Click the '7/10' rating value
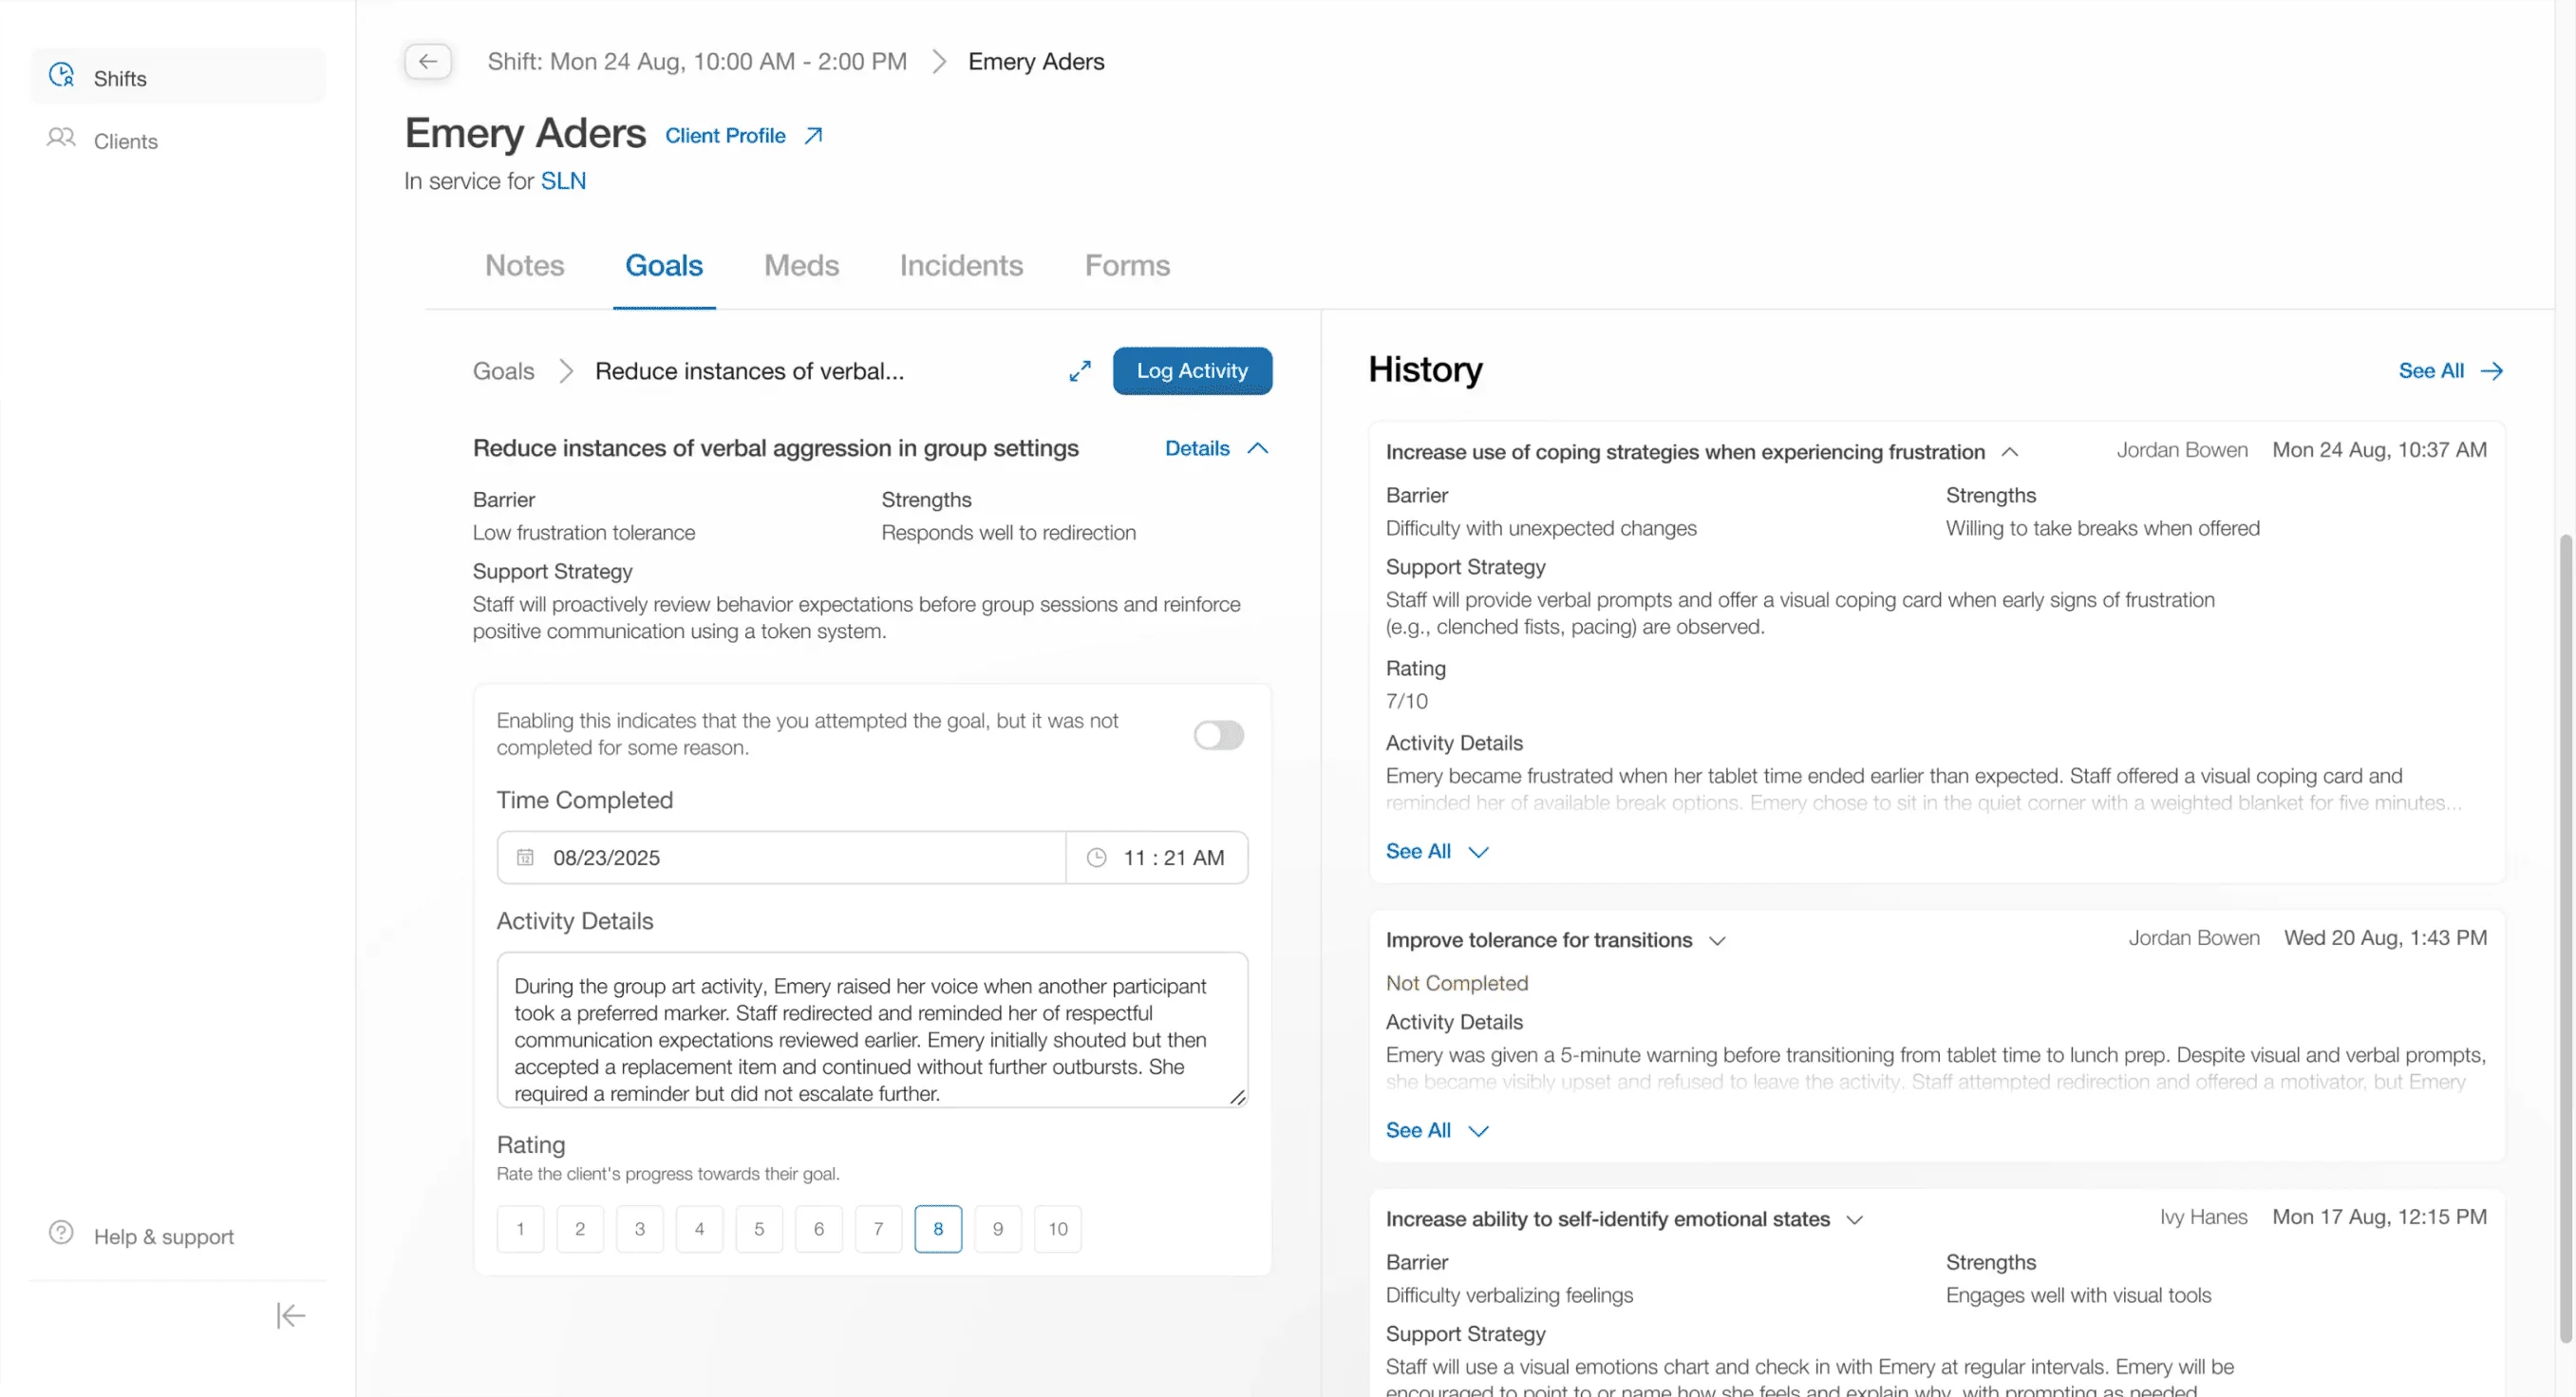The width and height of the screenshot is (2576, 1397). click(x=1406, y=702)
